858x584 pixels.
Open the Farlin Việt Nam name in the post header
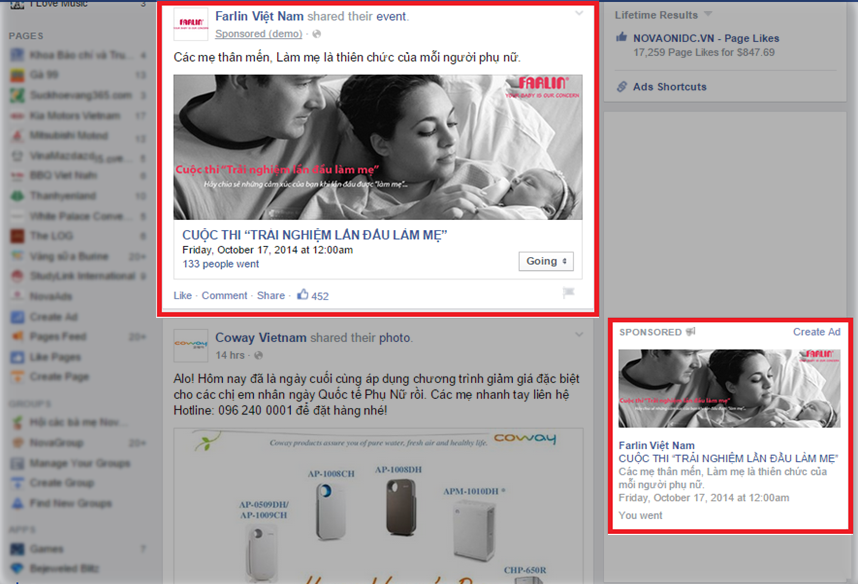click(x=259, y=16)
